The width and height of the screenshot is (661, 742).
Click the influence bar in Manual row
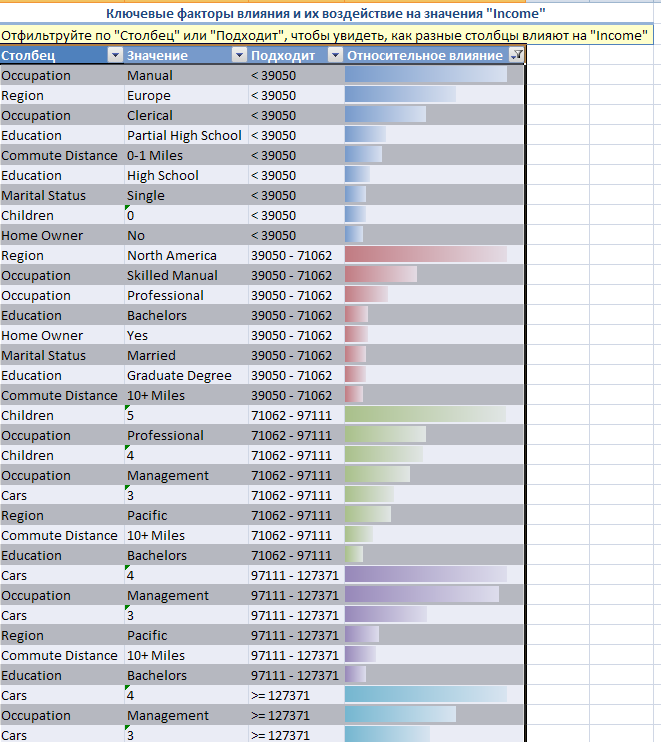coord(426,74)
